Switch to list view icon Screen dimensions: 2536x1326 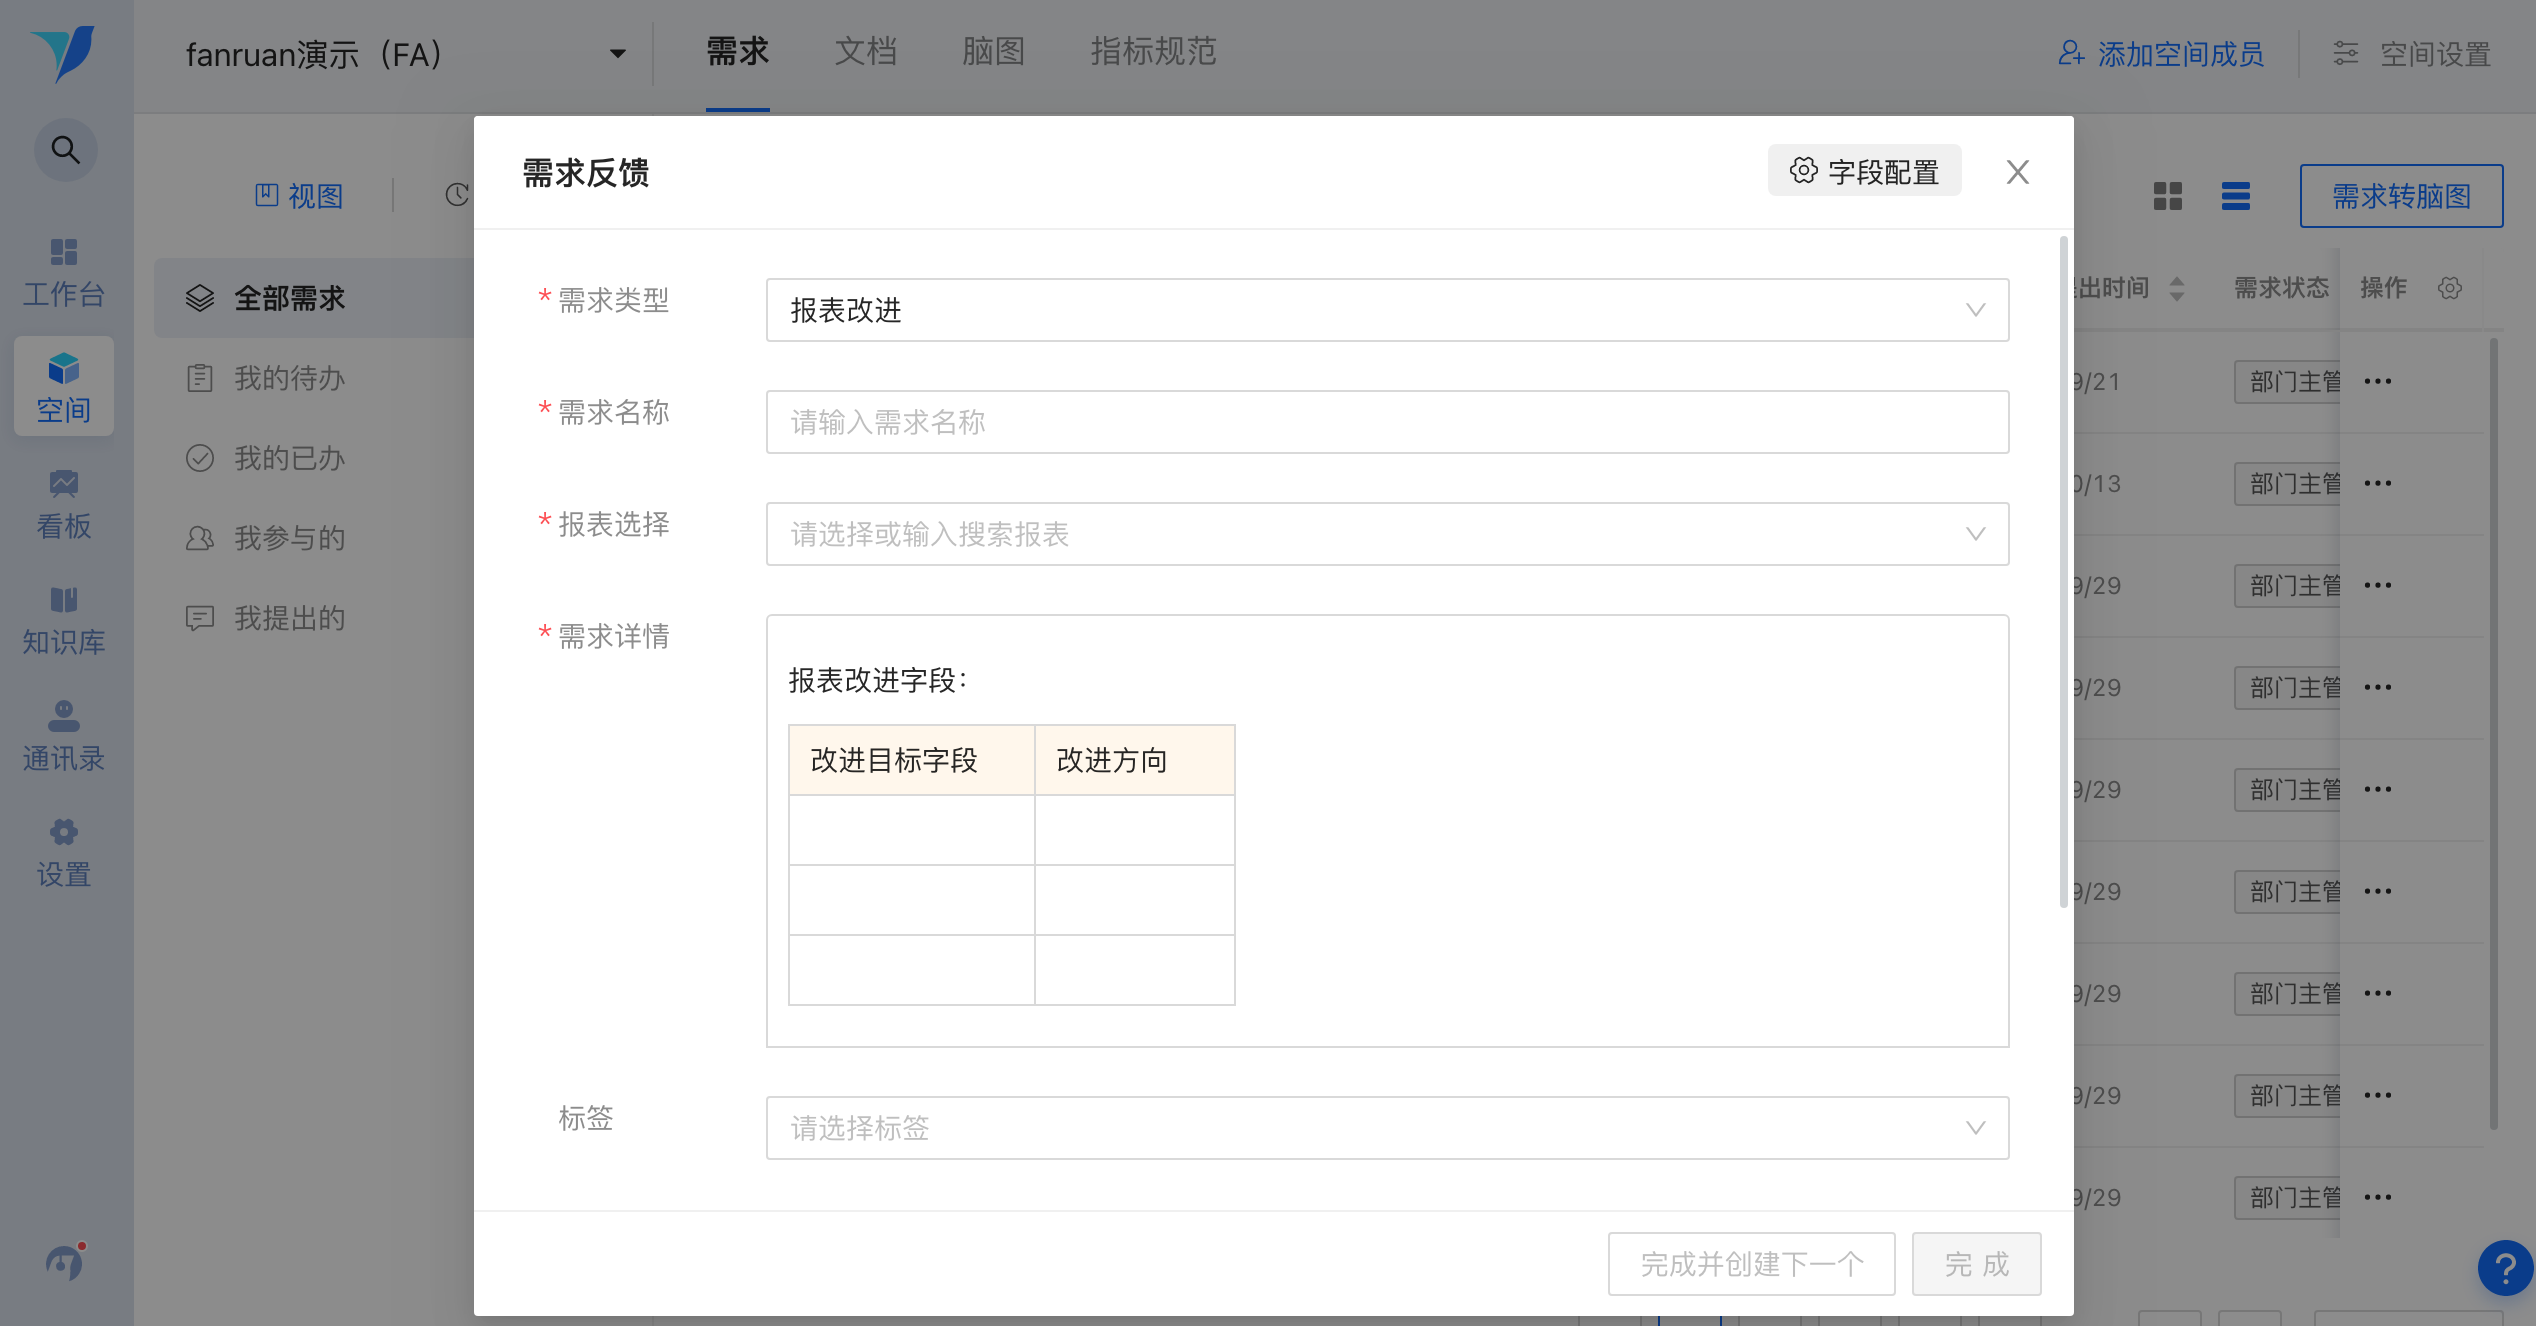pyautogui.click(x=2235, y=196)
